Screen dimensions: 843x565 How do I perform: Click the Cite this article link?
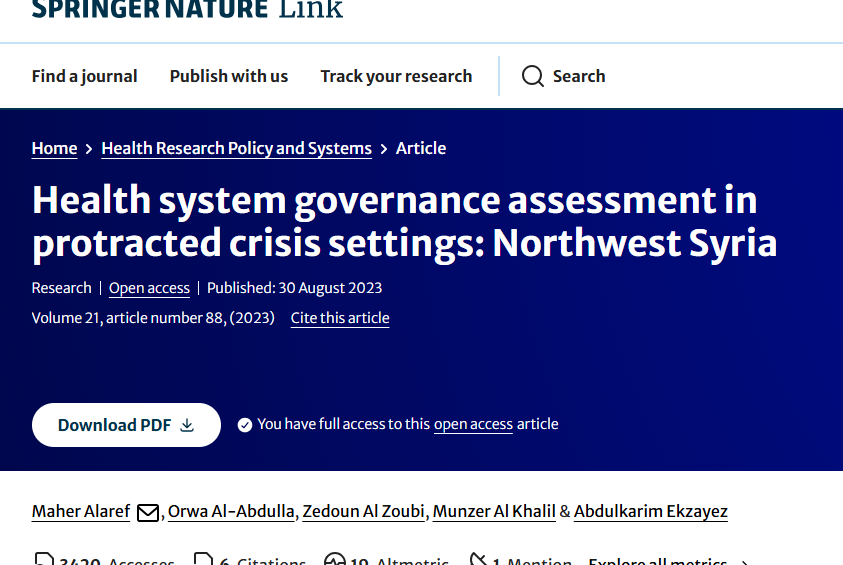(x=340, y=318)
